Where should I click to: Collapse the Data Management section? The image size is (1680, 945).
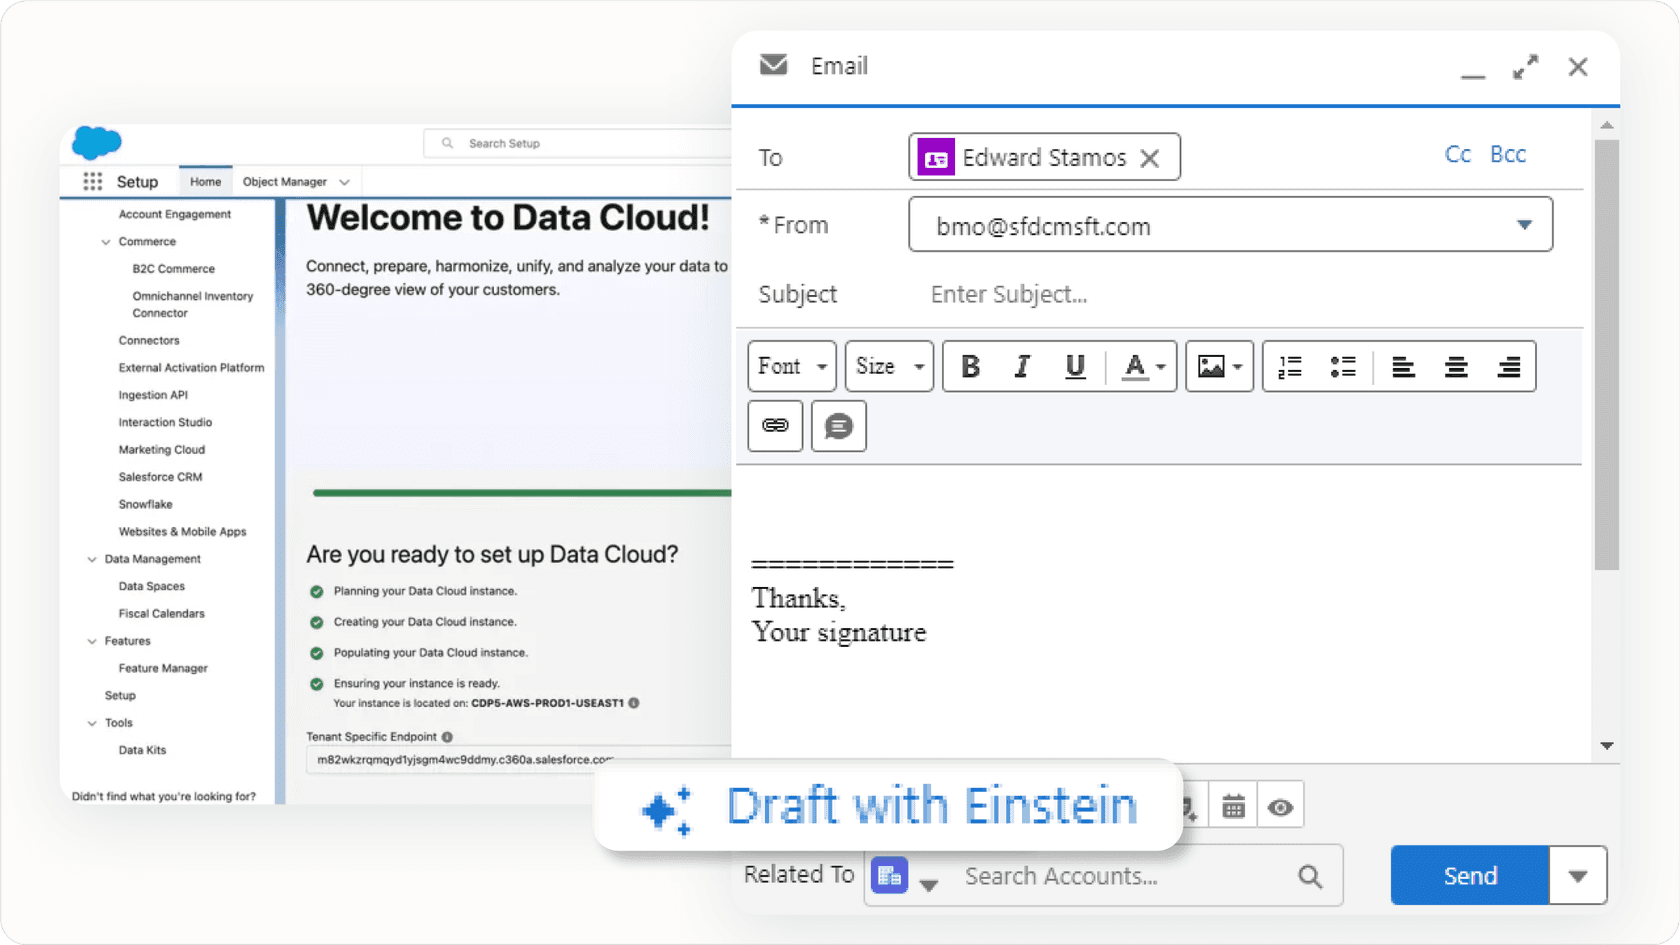[91, 559]
